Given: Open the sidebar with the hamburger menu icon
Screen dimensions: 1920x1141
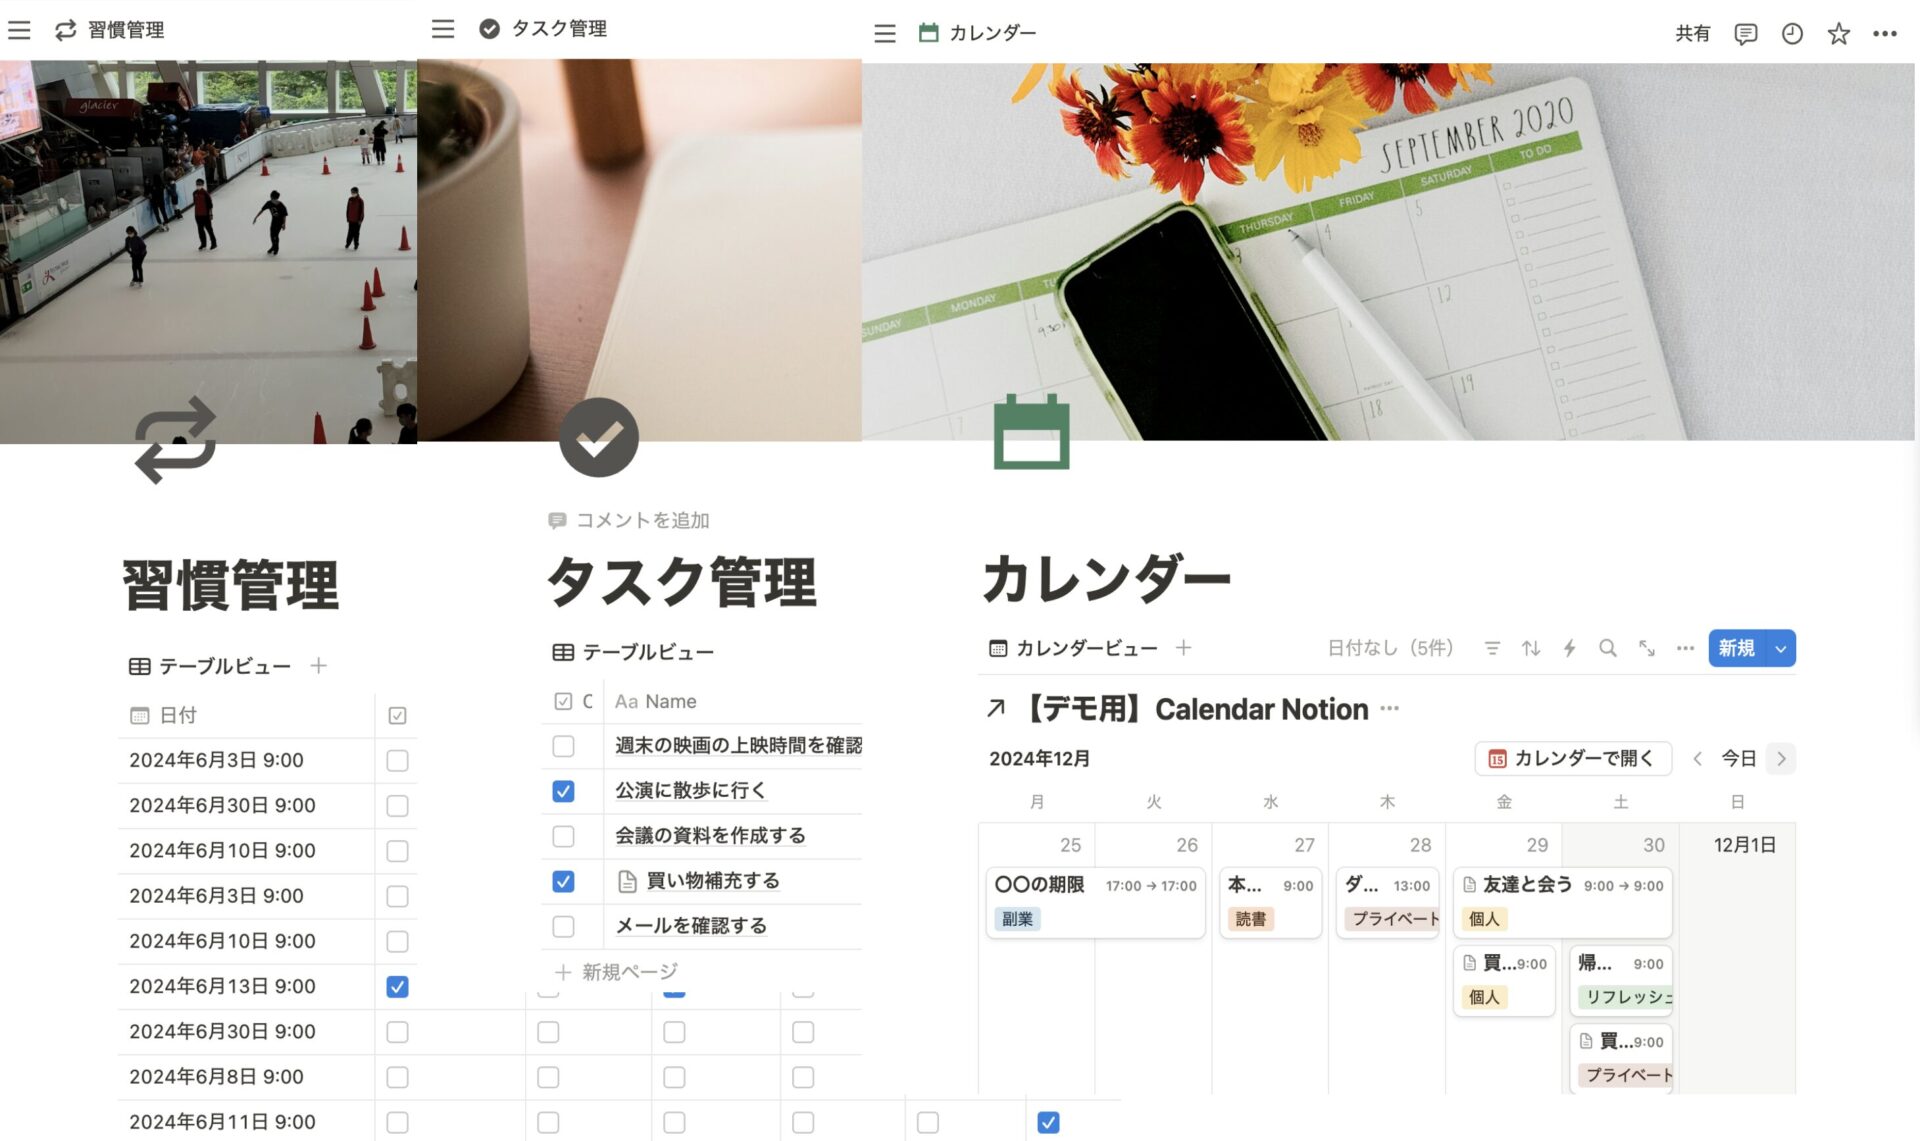Looking at the screenshot, I should point(19,30).
